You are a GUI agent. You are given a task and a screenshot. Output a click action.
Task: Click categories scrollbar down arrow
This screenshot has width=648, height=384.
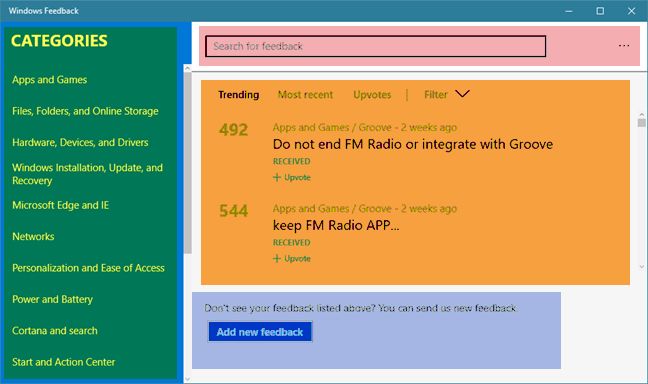point(188,378)
